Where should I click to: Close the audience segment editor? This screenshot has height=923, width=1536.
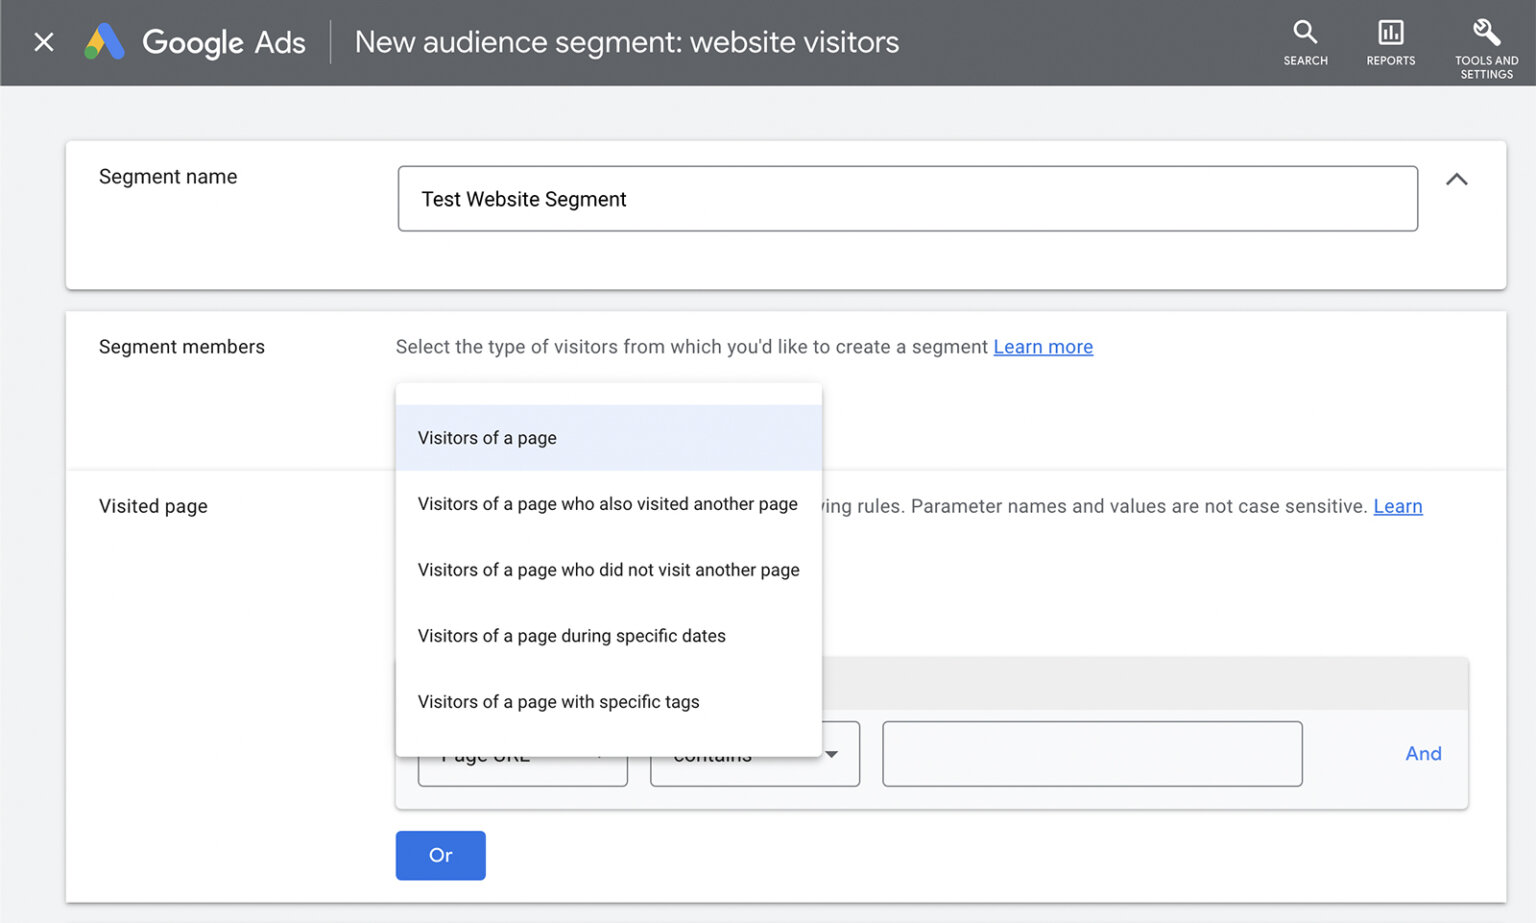coord(44,42)
